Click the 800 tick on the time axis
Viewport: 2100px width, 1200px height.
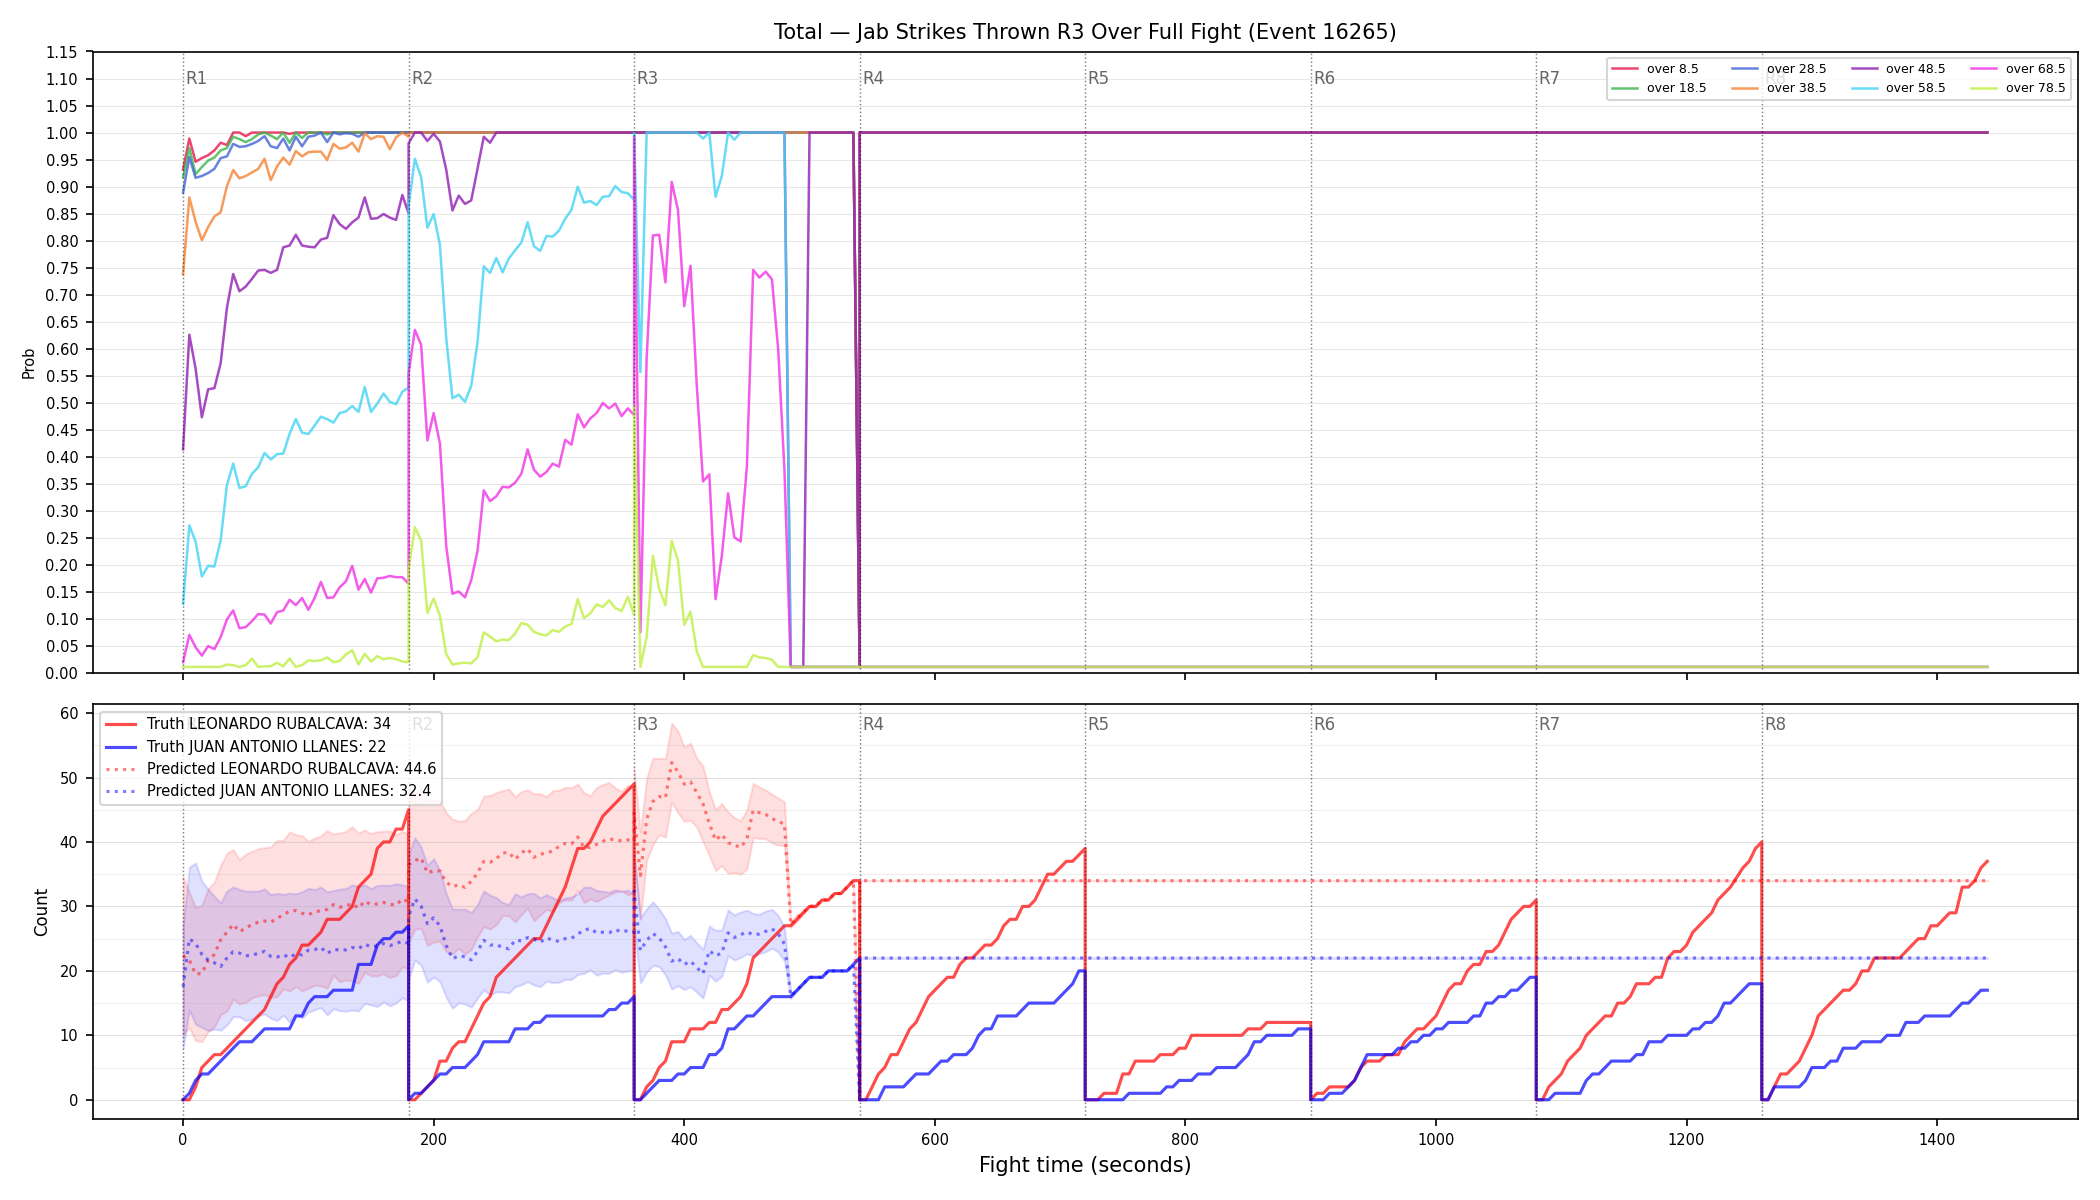pyautogui.click(x=1185, y=1138)
